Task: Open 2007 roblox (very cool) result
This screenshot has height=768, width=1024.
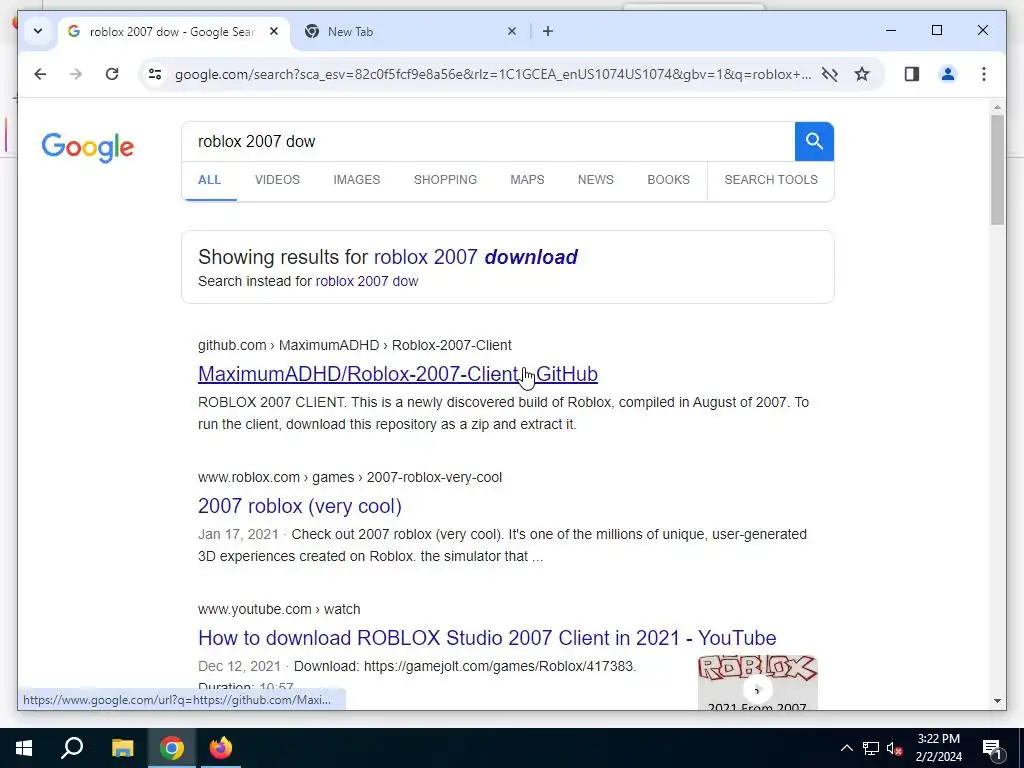Action: [x=299, y=506]
